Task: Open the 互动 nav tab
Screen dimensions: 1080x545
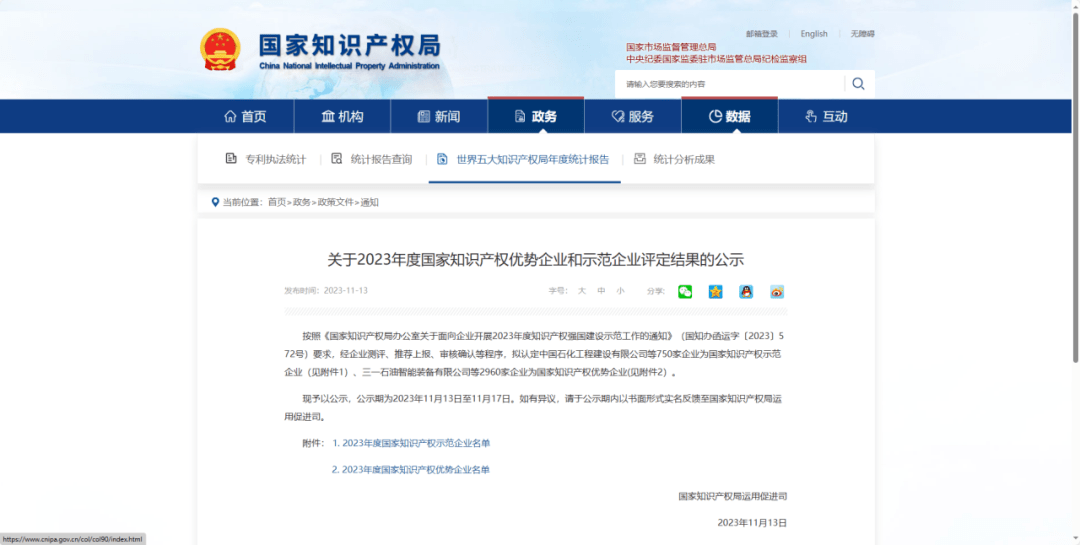Action: tap(827, 116)
